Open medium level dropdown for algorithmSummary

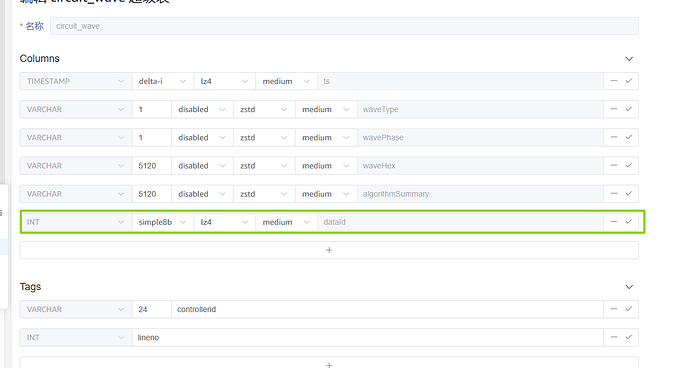tap(326, 194)
